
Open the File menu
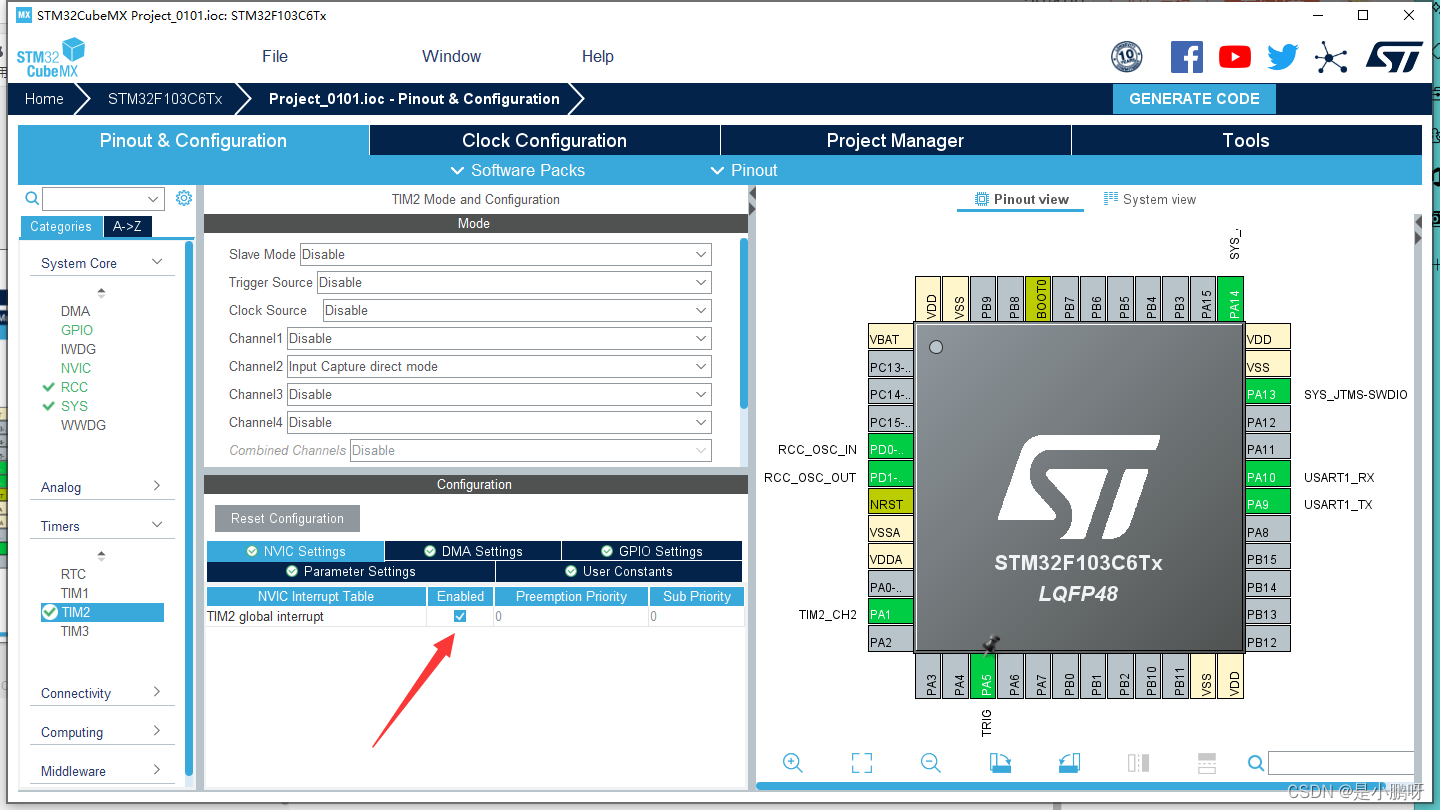tap(275, 56)
